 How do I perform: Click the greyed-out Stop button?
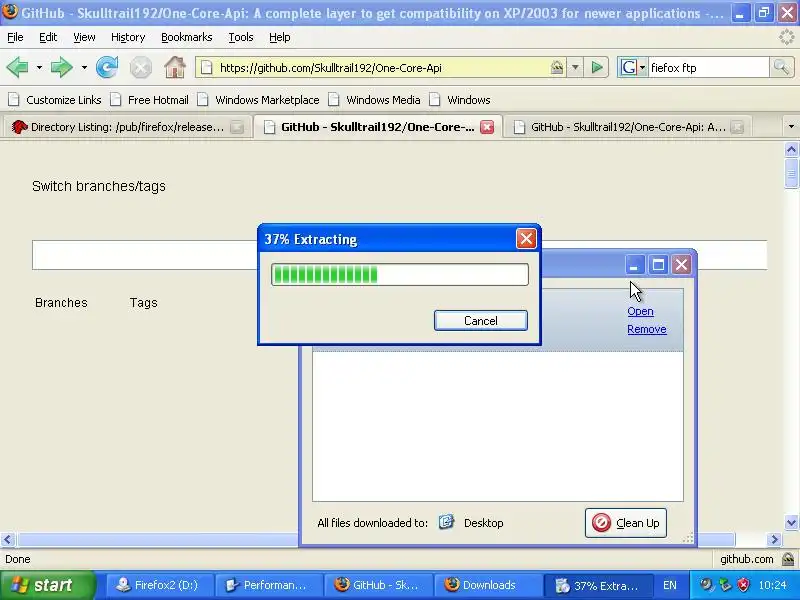[x=140, y=67]
